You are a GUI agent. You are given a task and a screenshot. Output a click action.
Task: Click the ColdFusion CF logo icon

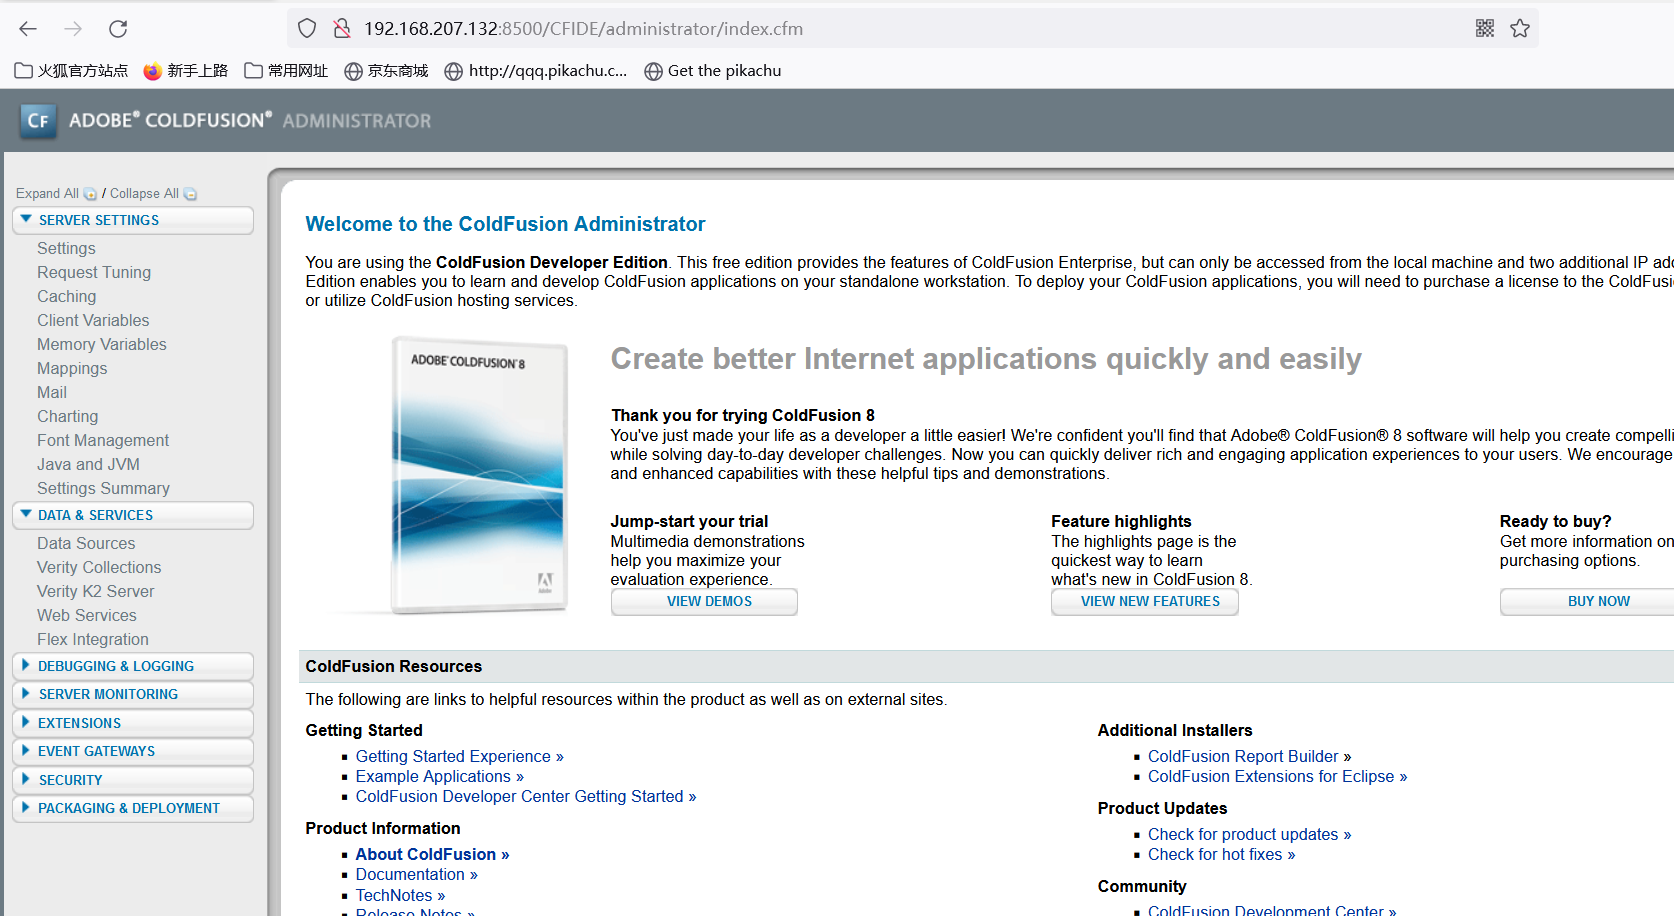click(x=38, y=121)
